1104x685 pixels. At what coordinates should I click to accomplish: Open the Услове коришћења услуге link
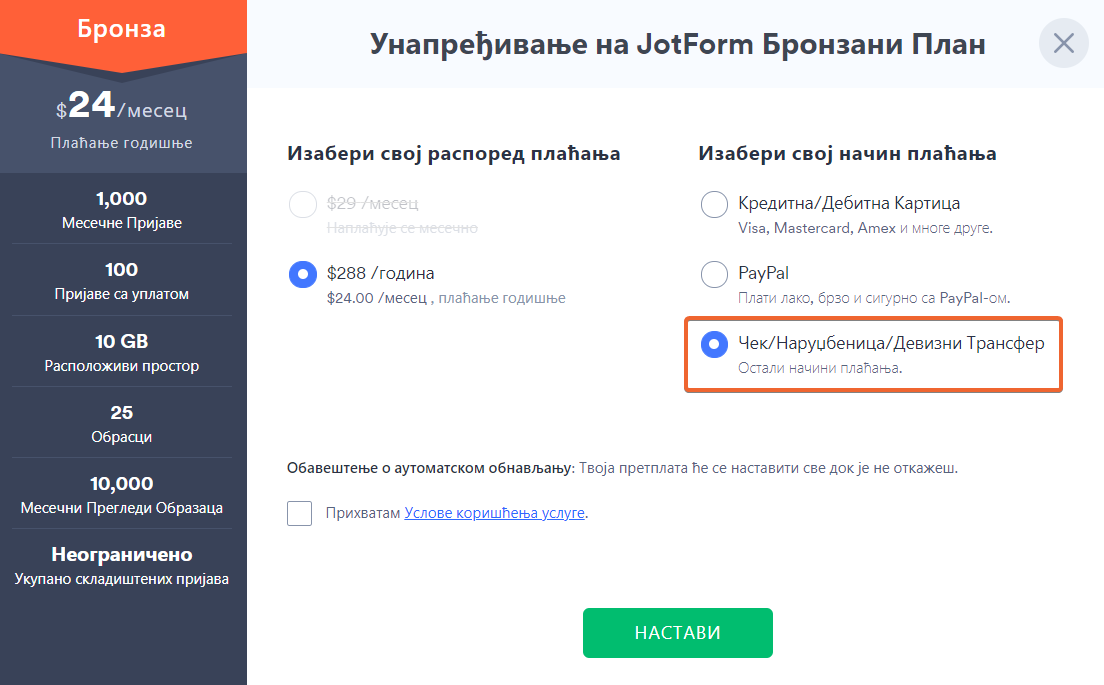(494, 513)
